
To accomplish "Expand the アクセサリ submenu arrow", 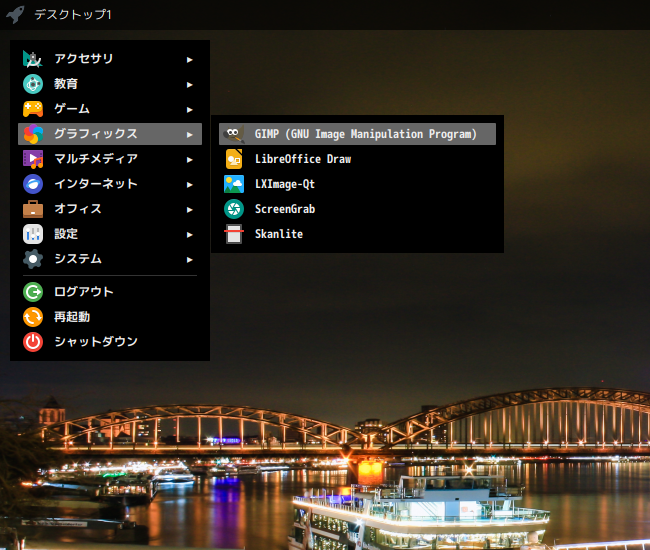I will click(189, 60).
